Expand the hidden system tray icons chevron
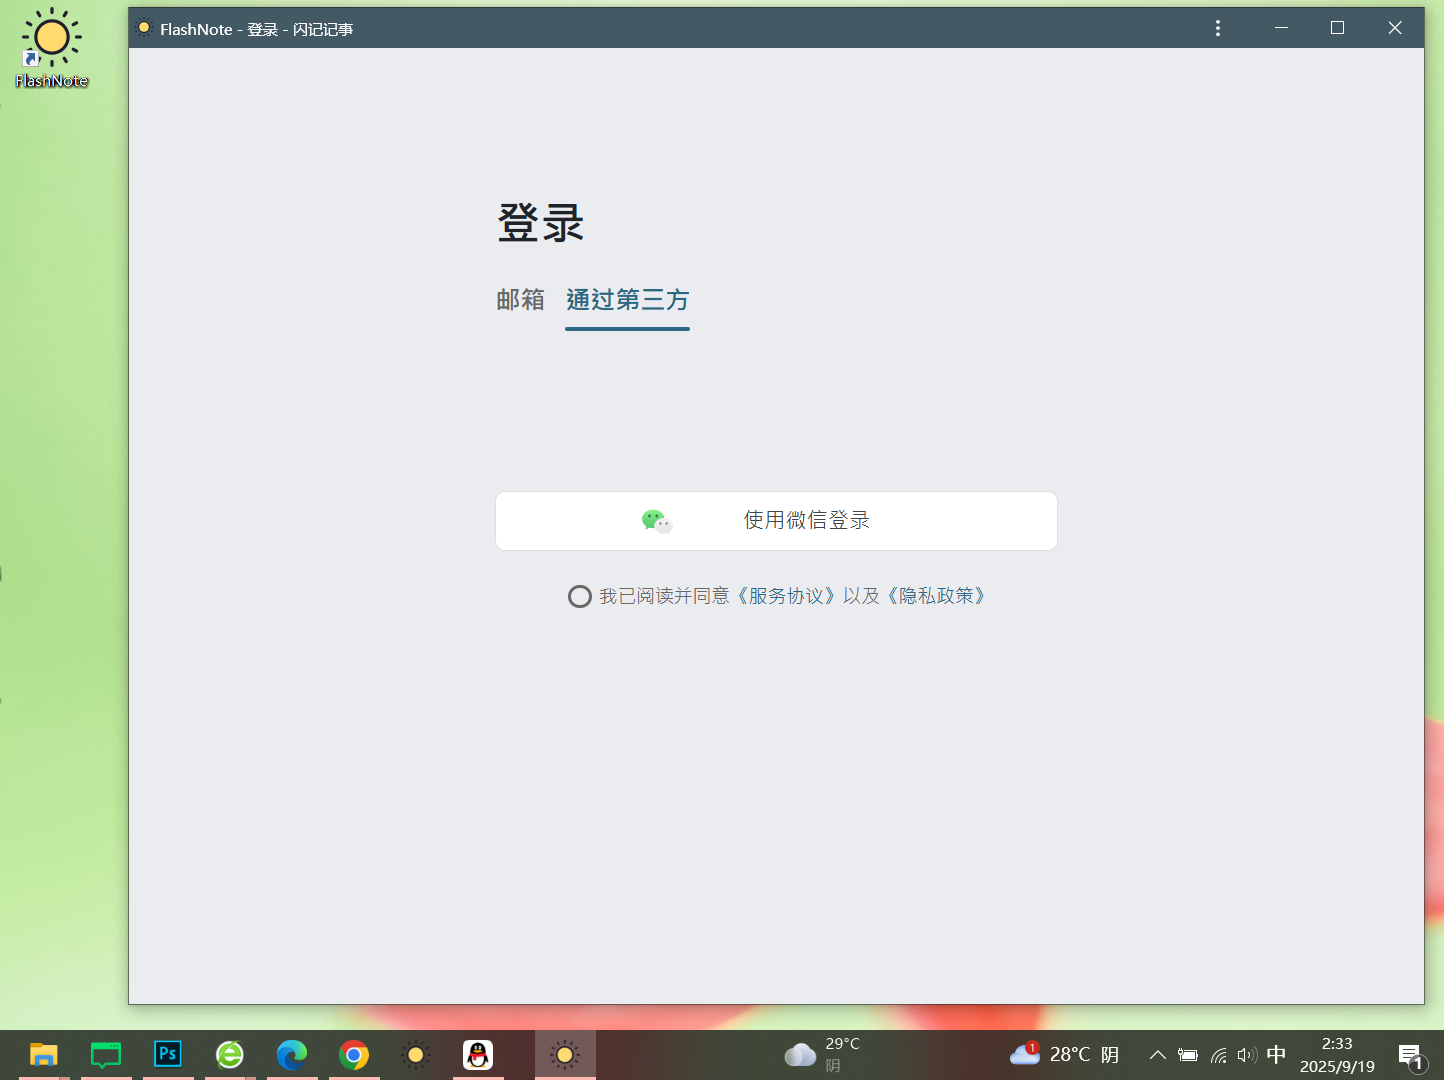 pos(1157,1055)
